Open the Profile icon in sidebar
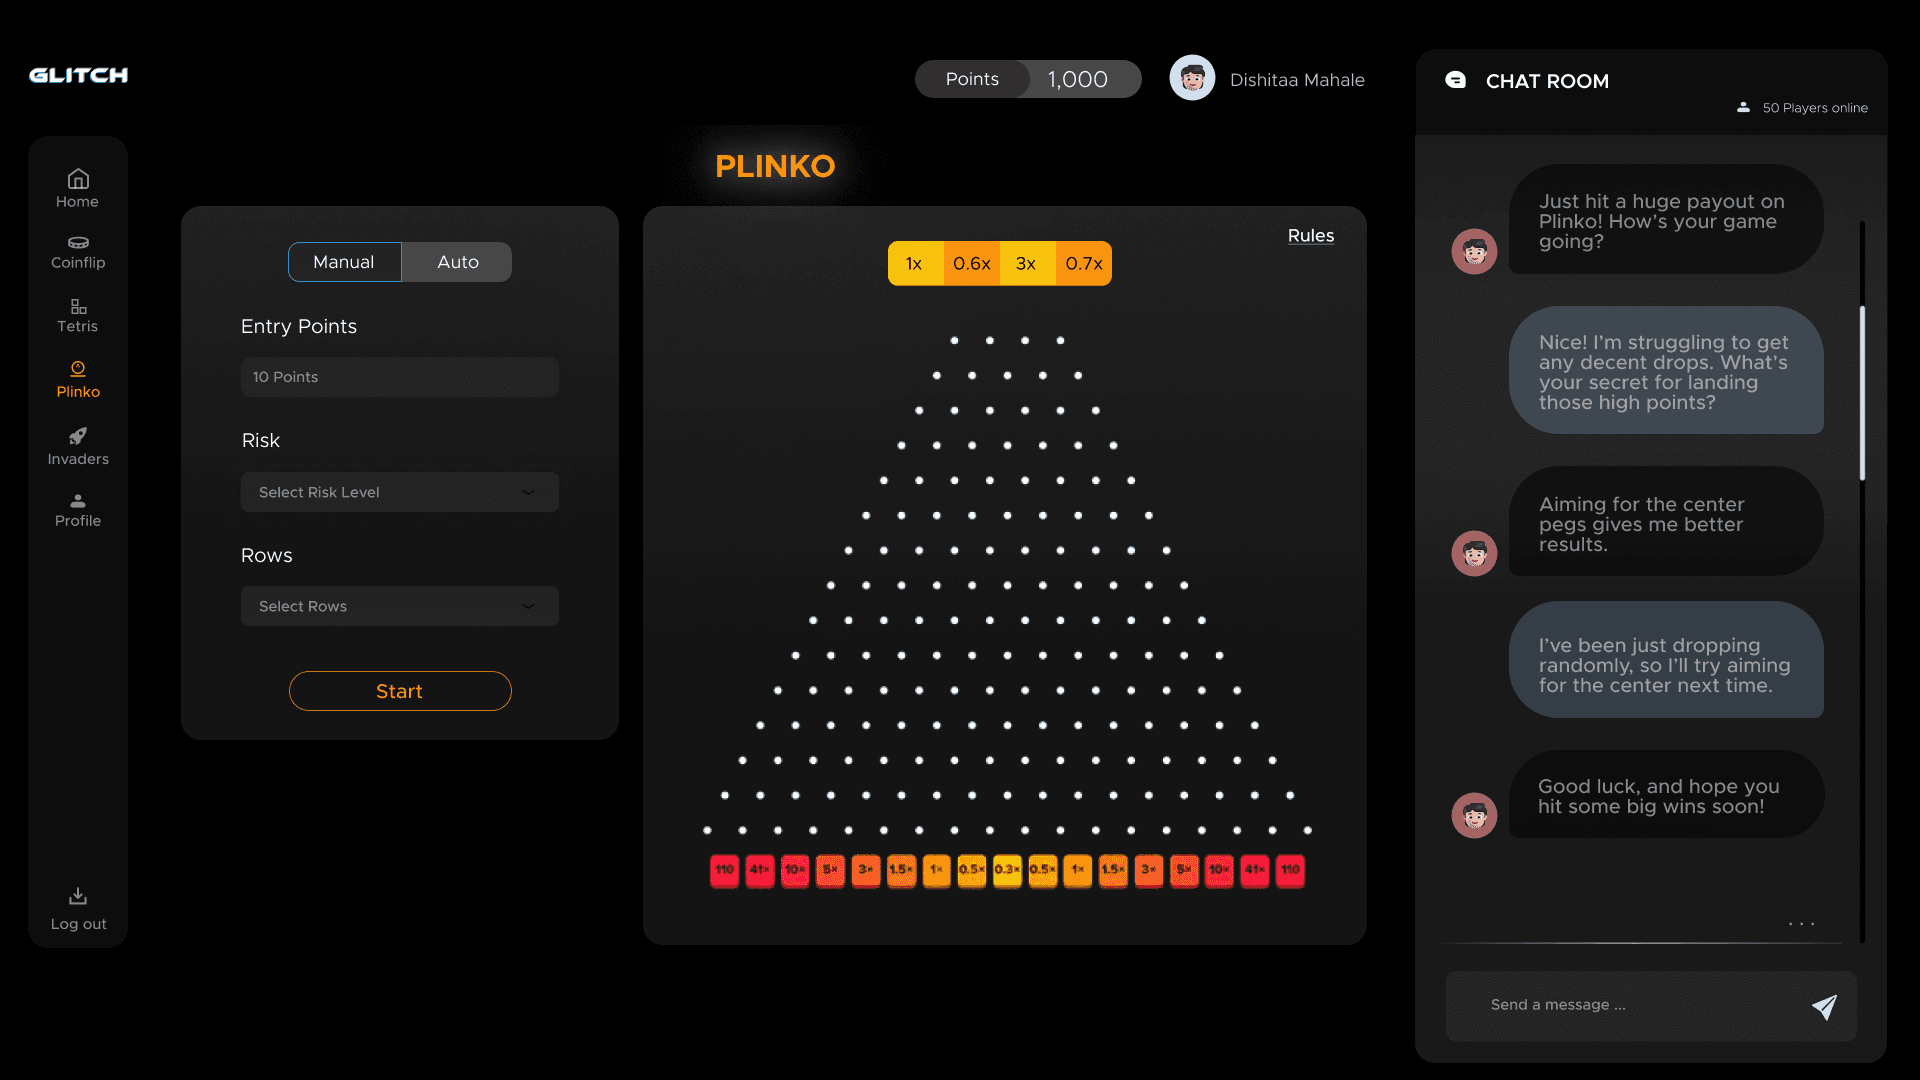The height and width of the screenshot is (1080, 1920). [x=78, y=501]
